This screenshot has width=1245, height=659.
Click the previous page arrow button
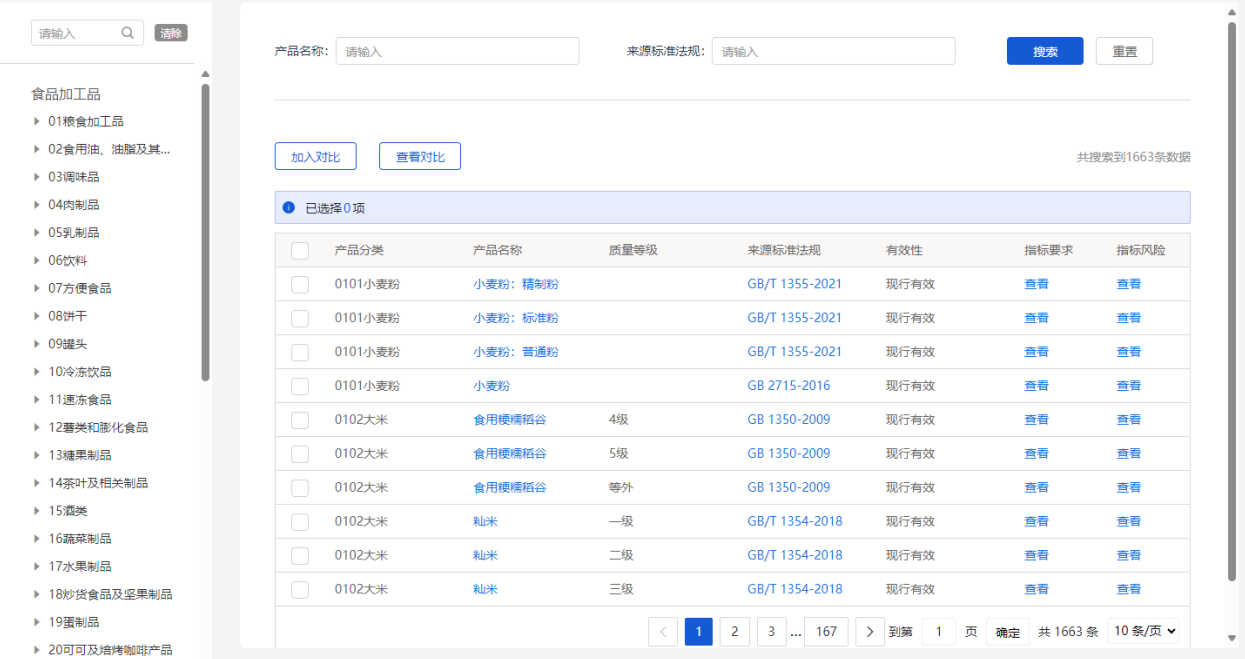tap(662, 632)
